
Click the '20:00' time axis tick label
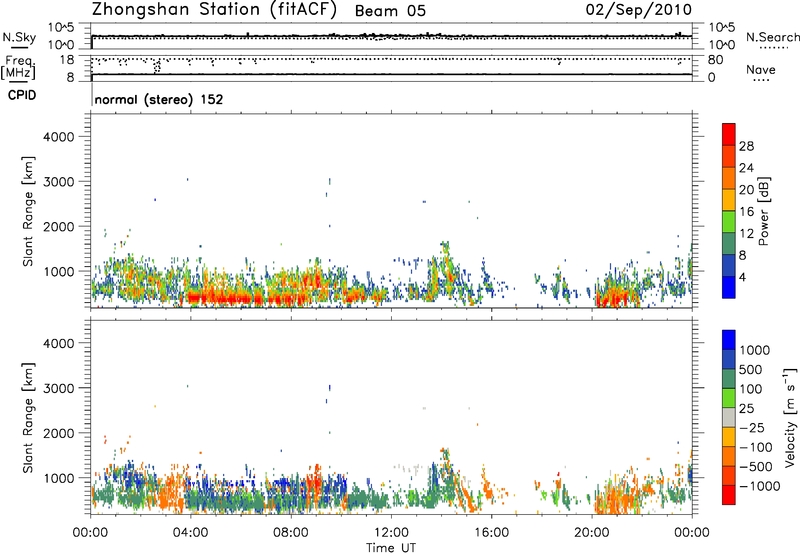592,533
